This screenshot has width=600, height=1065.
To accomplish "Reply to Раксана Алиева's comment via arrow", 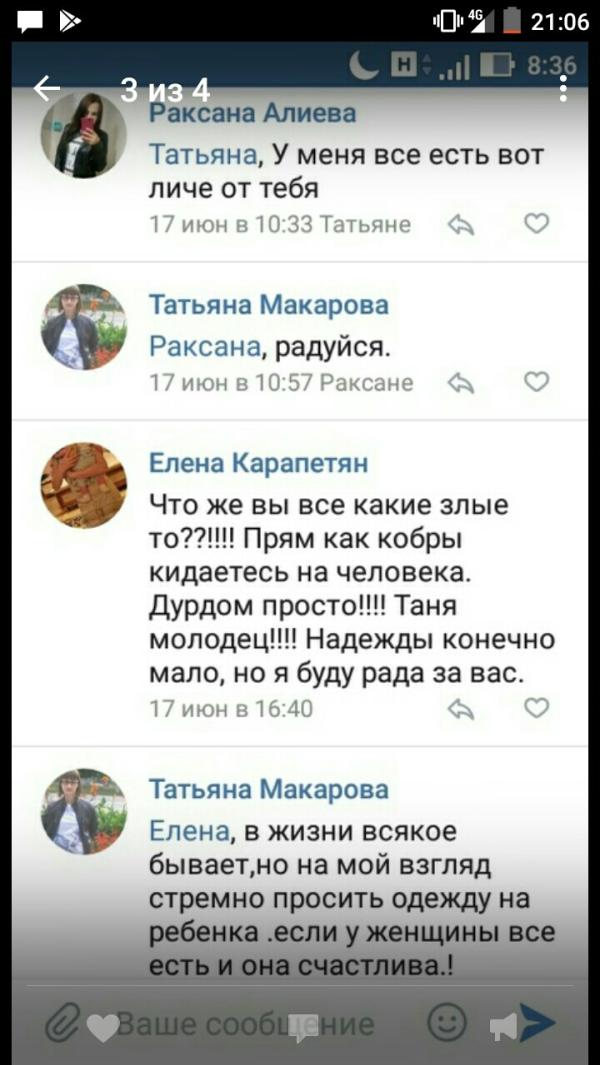I will click(461, 225).
